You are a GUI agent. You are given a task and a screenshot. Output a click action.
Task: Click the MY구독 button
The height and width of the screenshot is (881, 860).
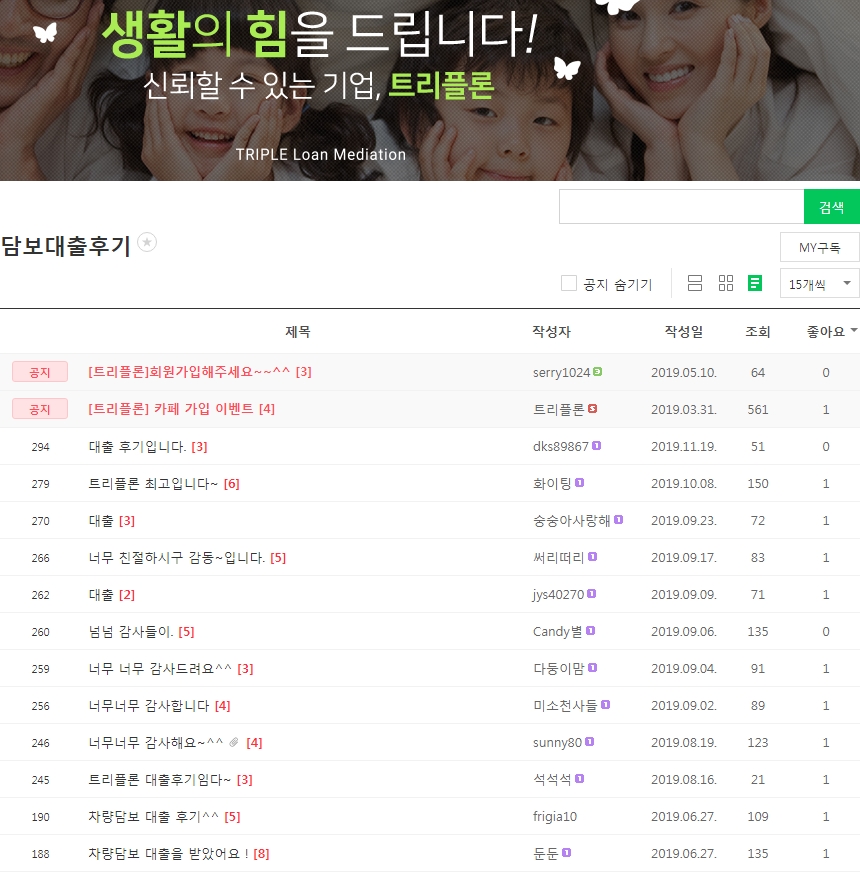click(820, 247)
